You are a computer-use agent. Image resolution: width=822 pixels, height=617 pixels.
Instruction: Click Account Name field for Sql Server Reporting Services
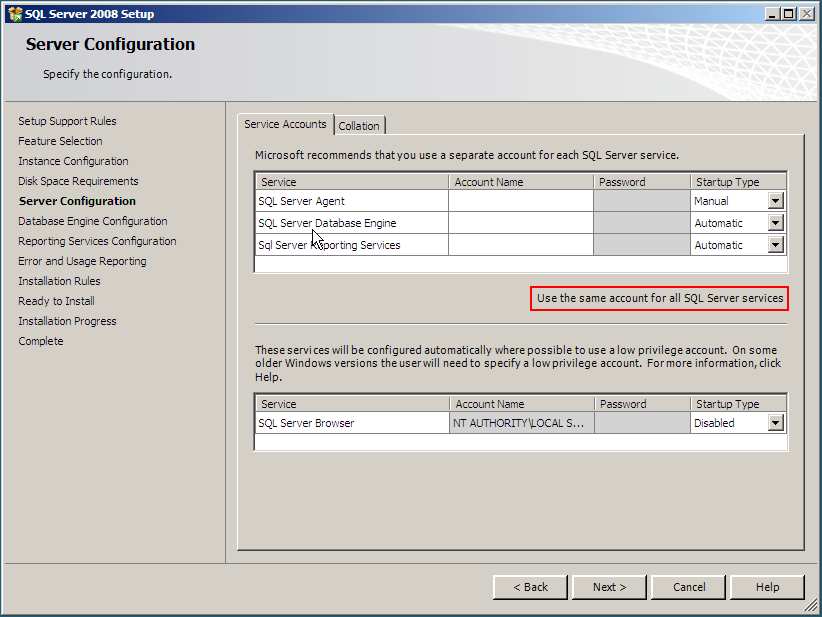tap(521, 245)
